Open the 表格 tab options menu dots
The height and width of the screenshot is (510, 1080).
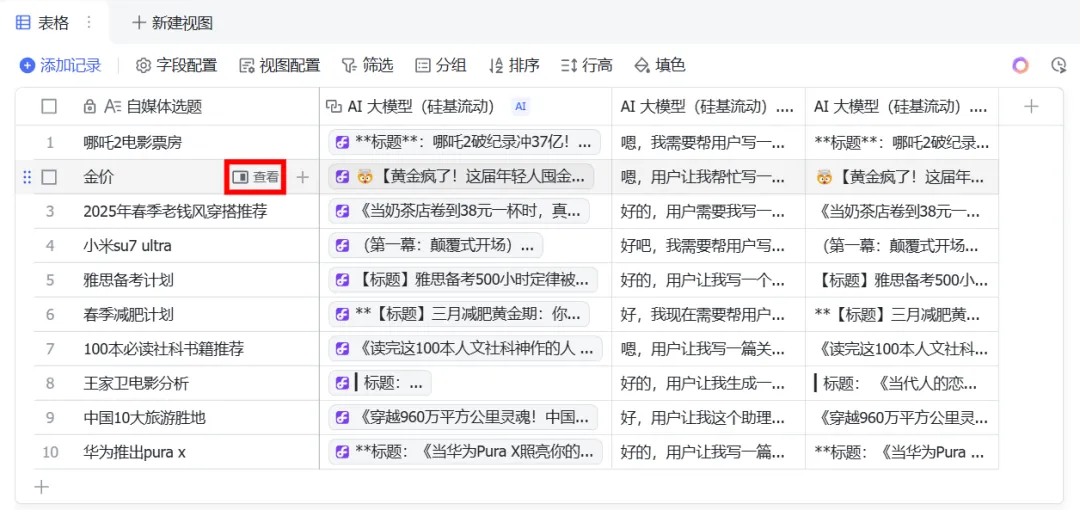88,23
